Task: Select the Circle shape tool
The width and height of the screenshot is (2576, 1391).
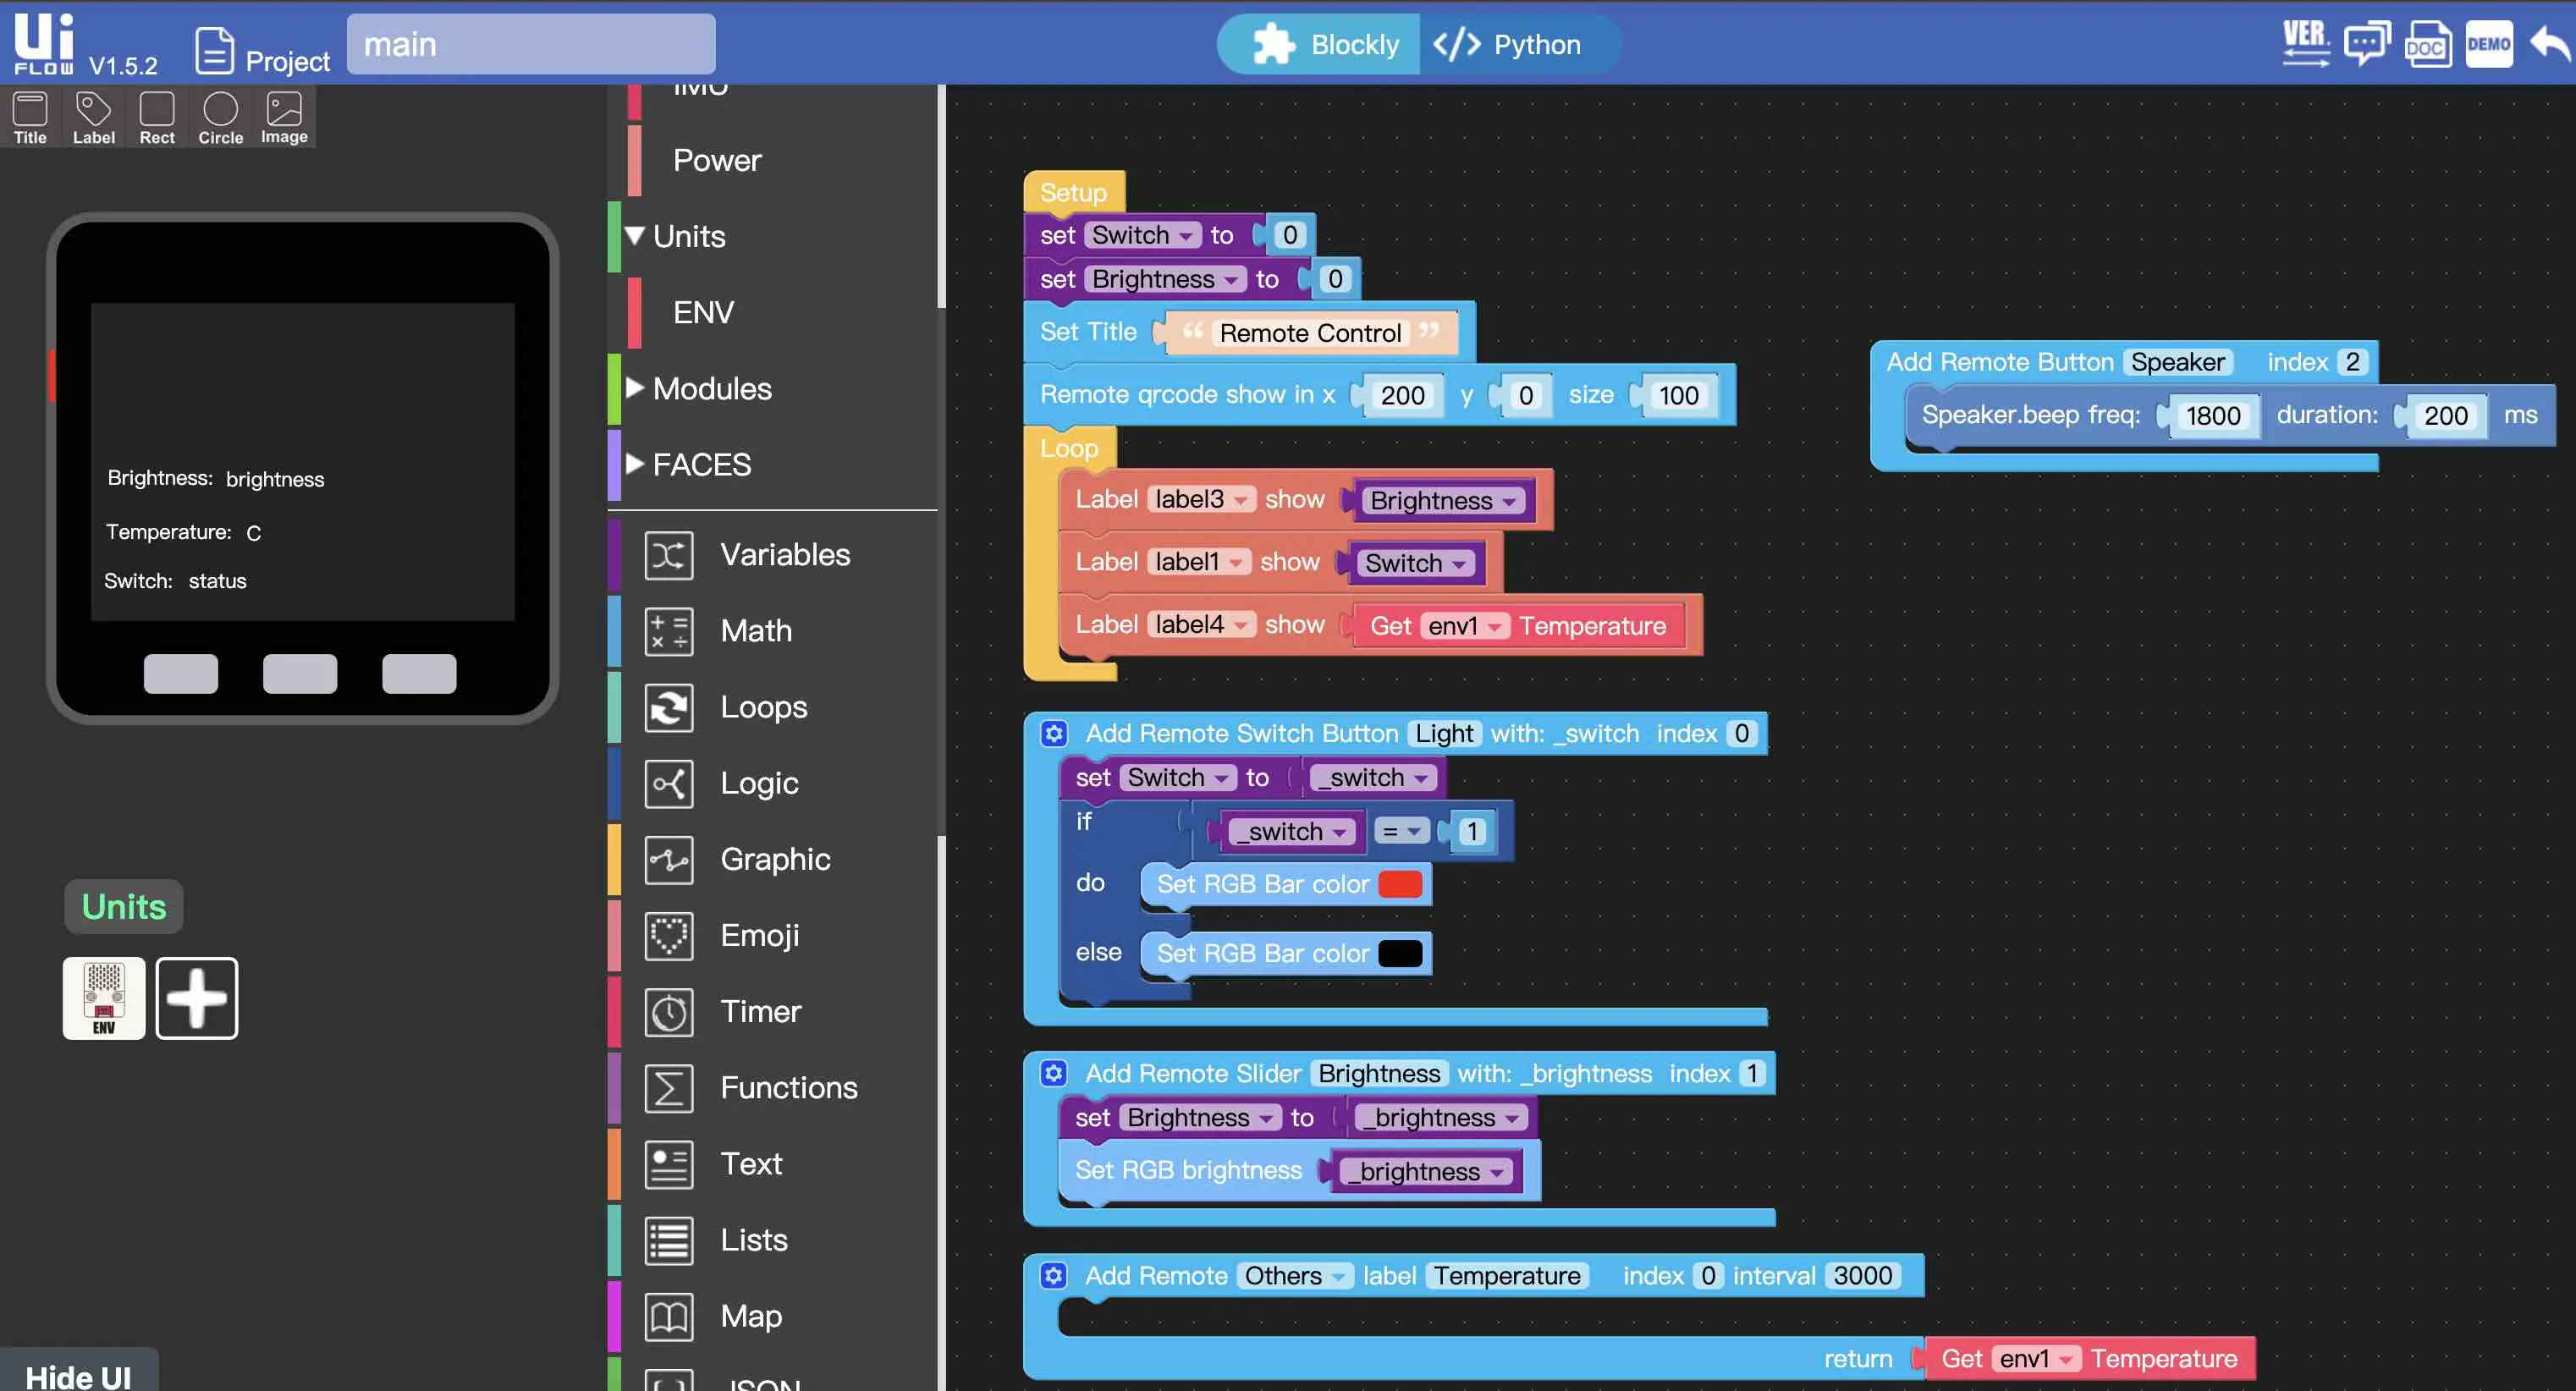Action: coord(220,118)
